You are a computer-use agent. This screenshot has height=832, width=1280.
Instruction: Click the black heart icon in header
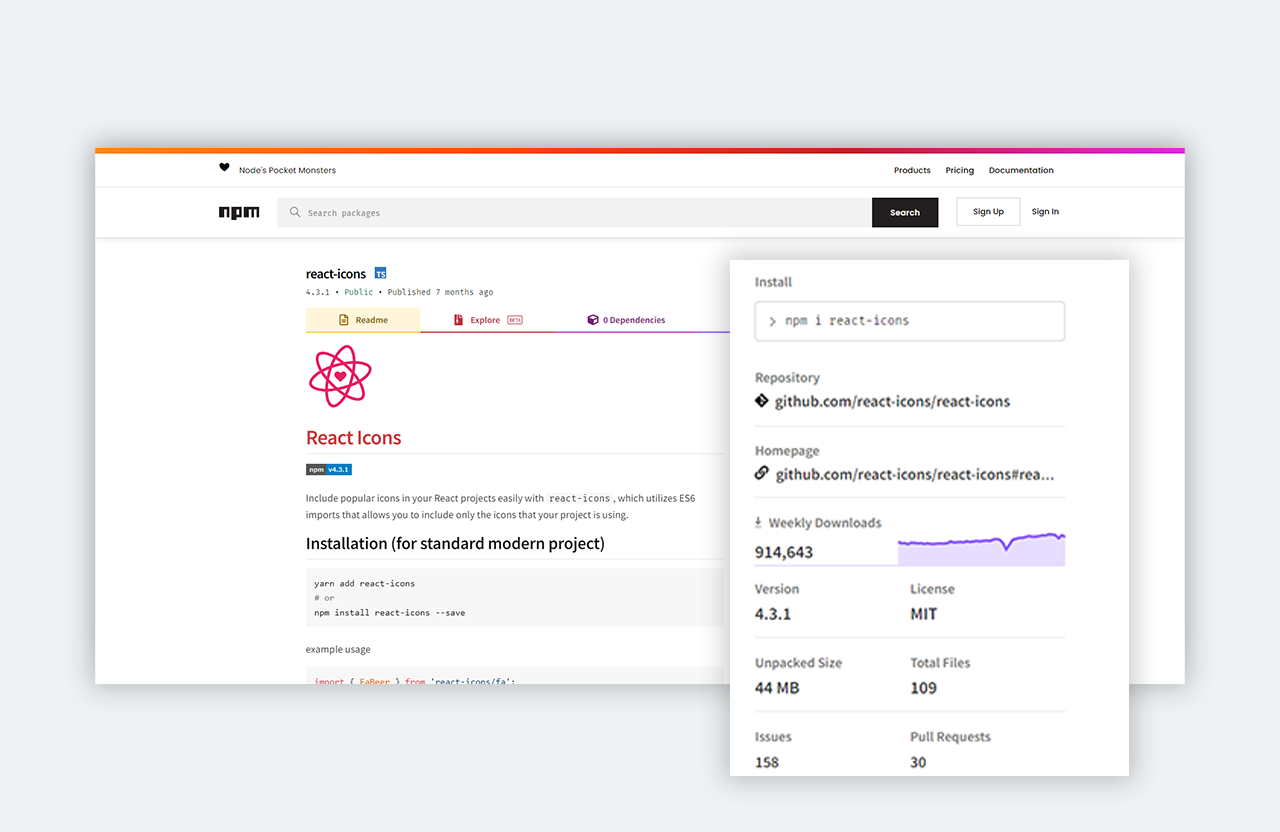coord(224,168)
